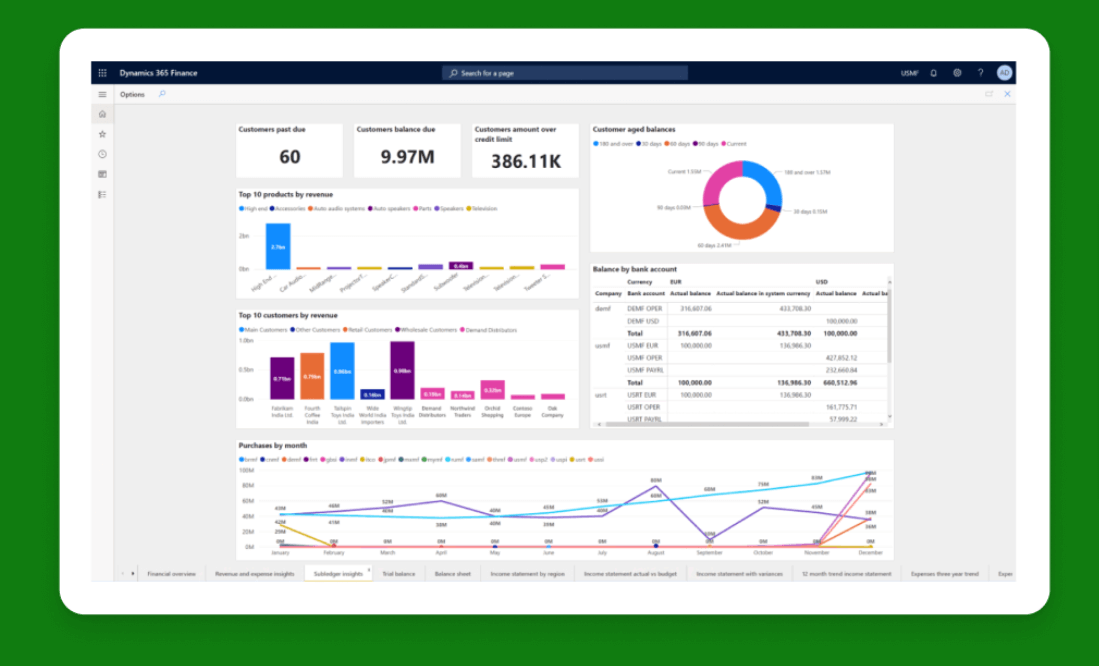Switch to the Trial balance tab
The height and width of the screenshot is (666, 1099).
400,573
